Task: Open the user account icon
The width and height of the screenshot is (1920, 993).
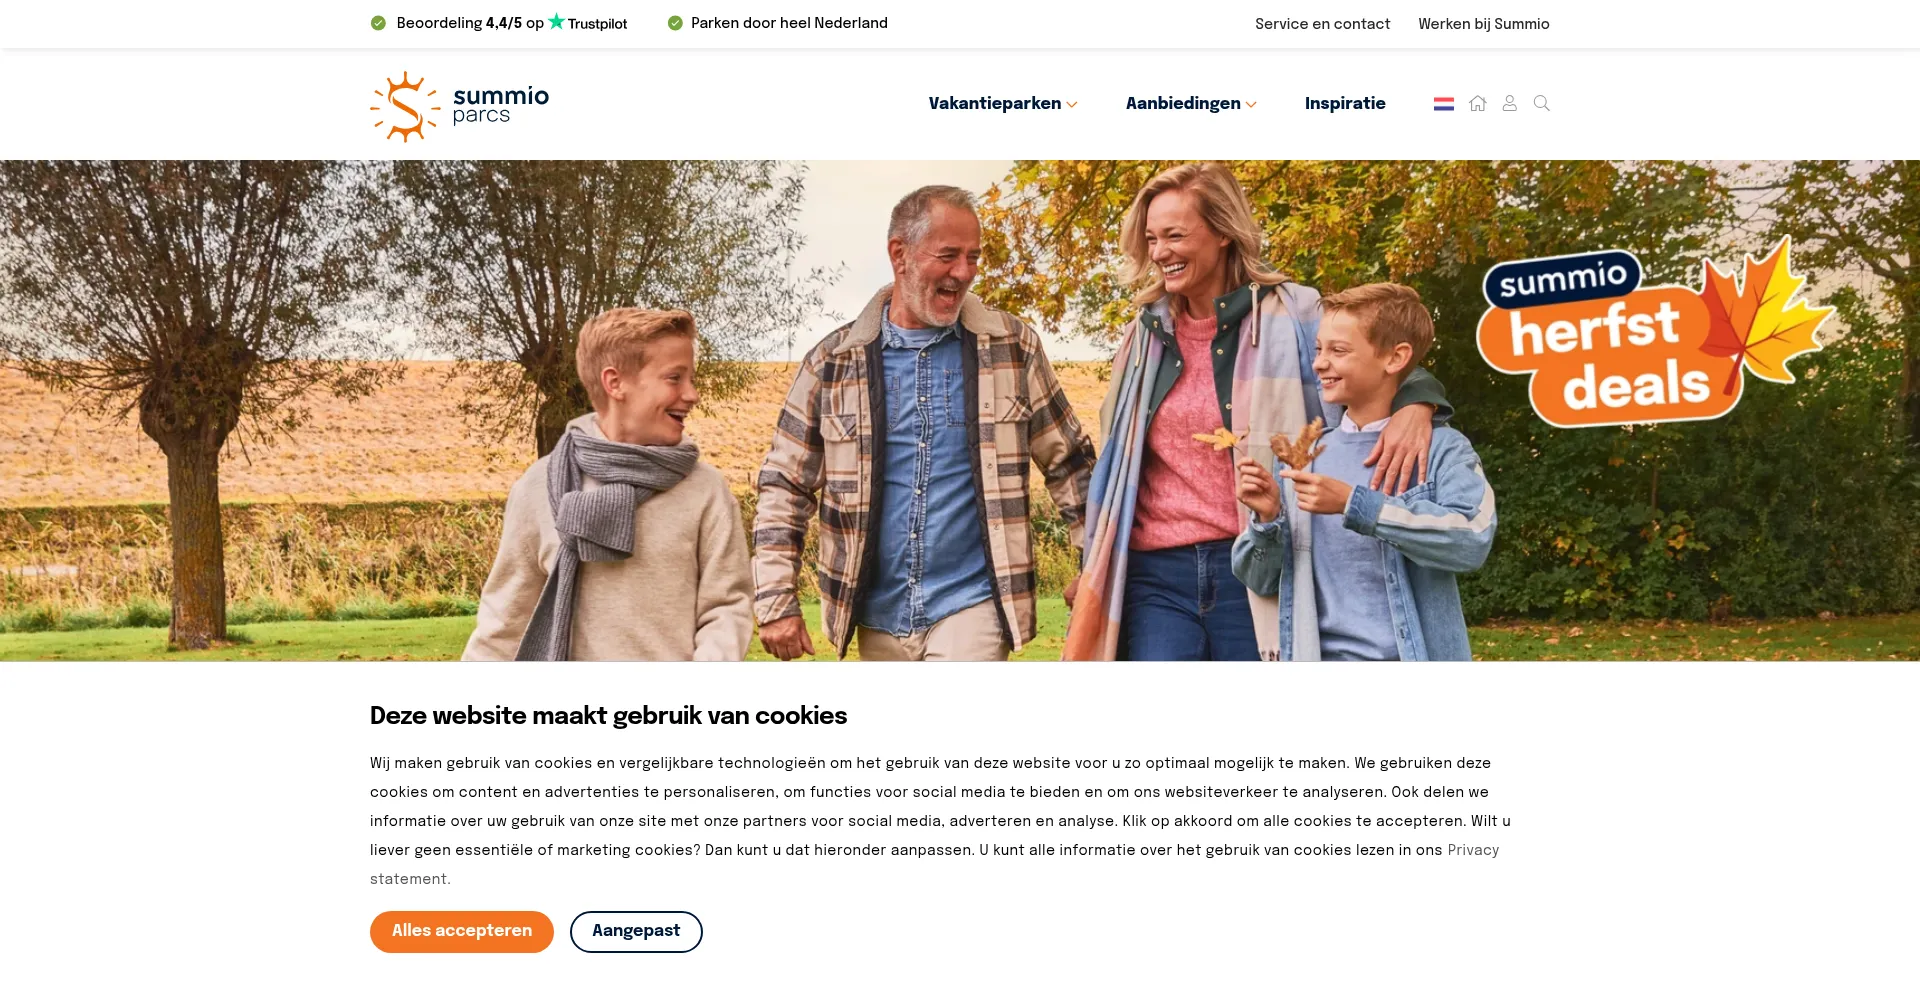Action: tap(1509, 103)
